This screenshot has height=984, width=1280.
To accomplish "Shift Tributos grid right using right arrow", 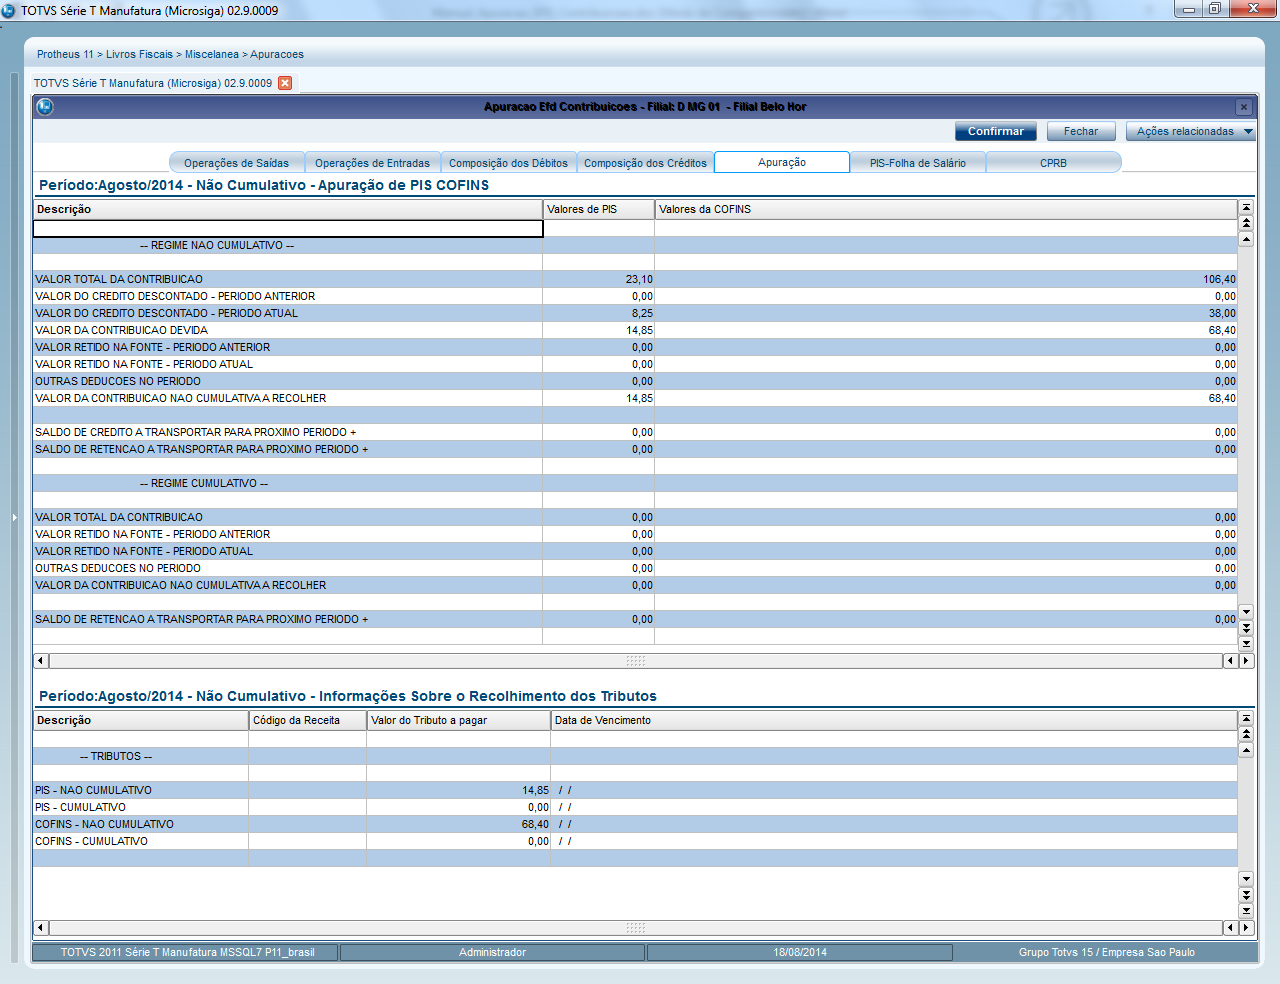I will (1246, 928).
